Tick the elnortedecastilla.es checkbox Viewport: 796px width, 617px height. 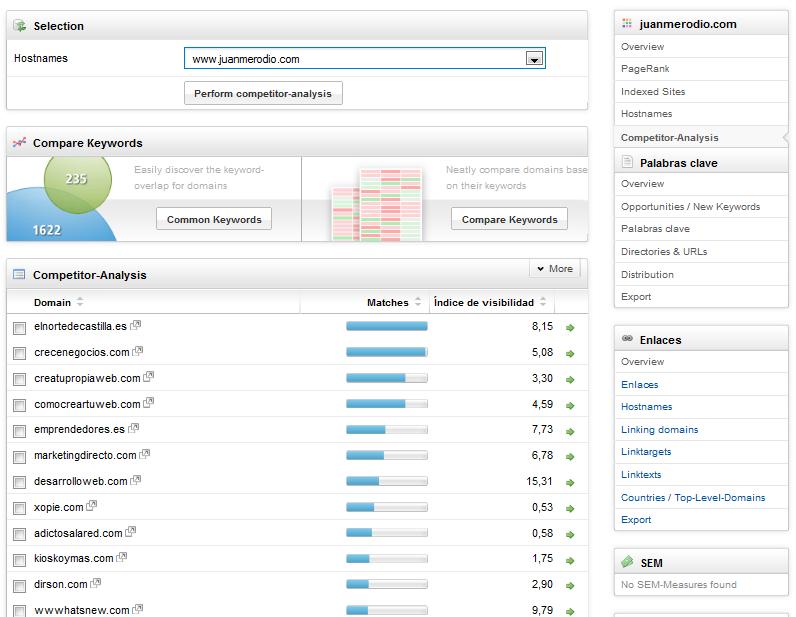[19, 328]
